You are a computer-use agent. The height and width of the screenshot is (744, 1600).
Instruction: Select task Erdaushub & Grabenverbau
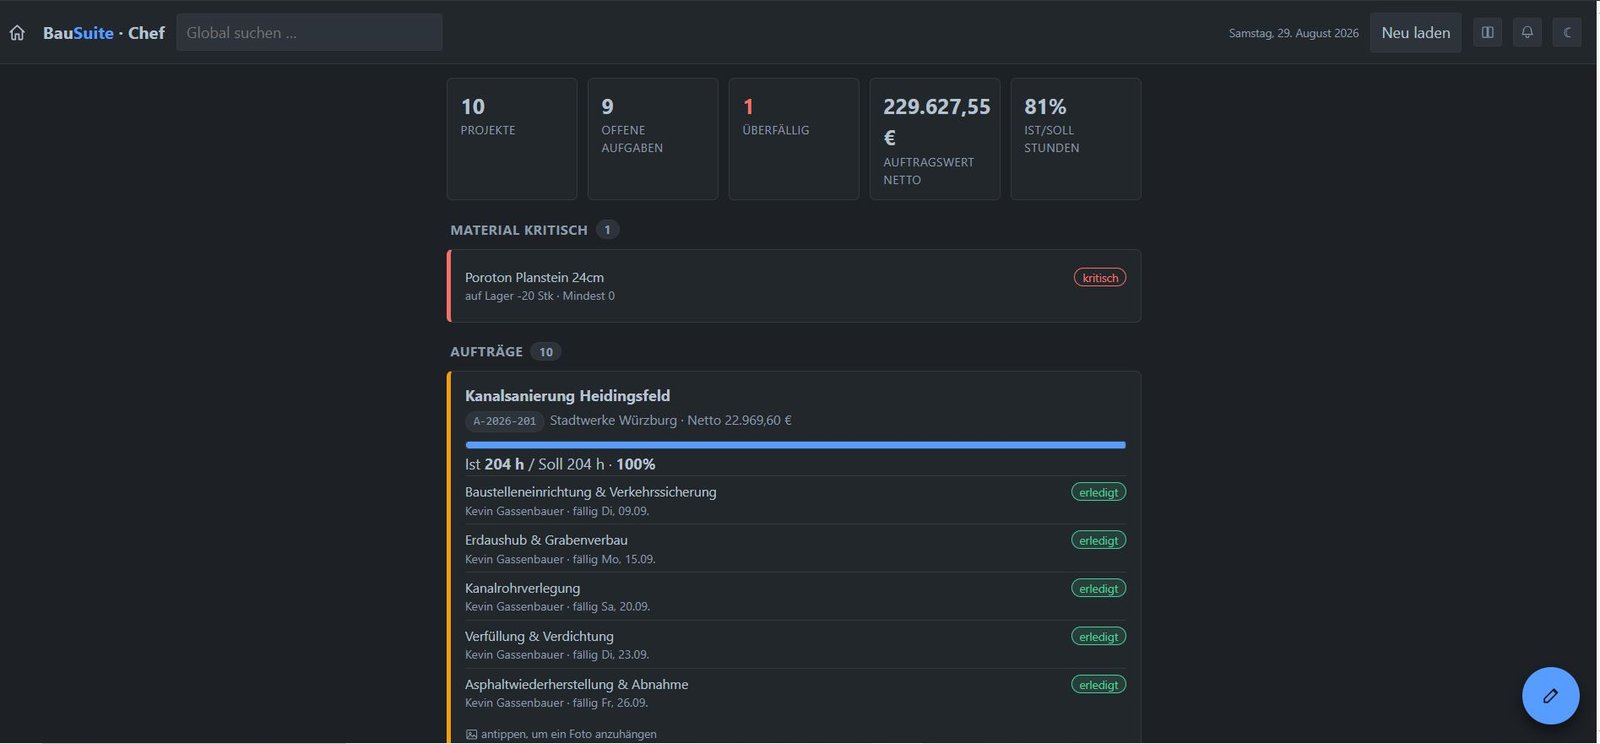(795, 548)
